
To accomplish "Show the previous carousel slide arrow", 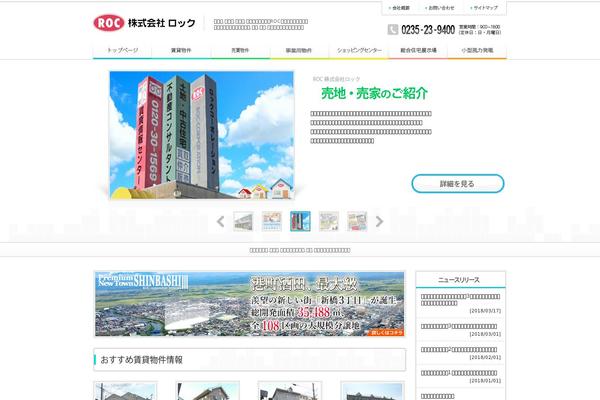I will pyautogui.click(x=220, y=221).
